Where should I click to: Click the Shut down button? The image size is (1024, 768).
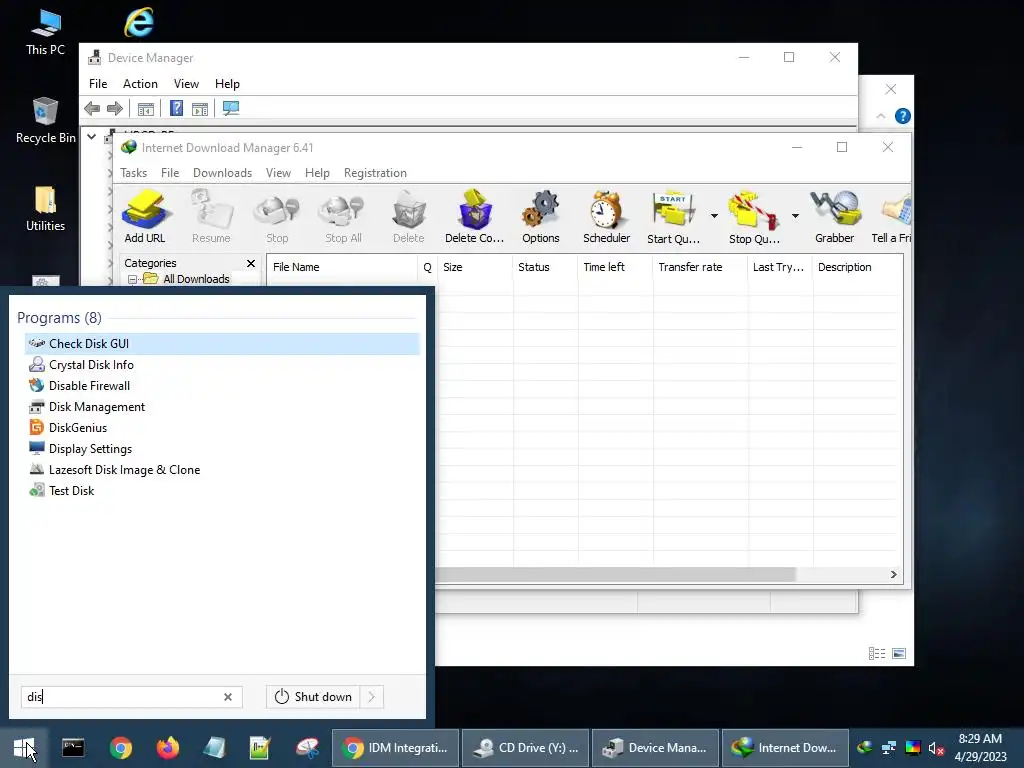click(313, 697)
